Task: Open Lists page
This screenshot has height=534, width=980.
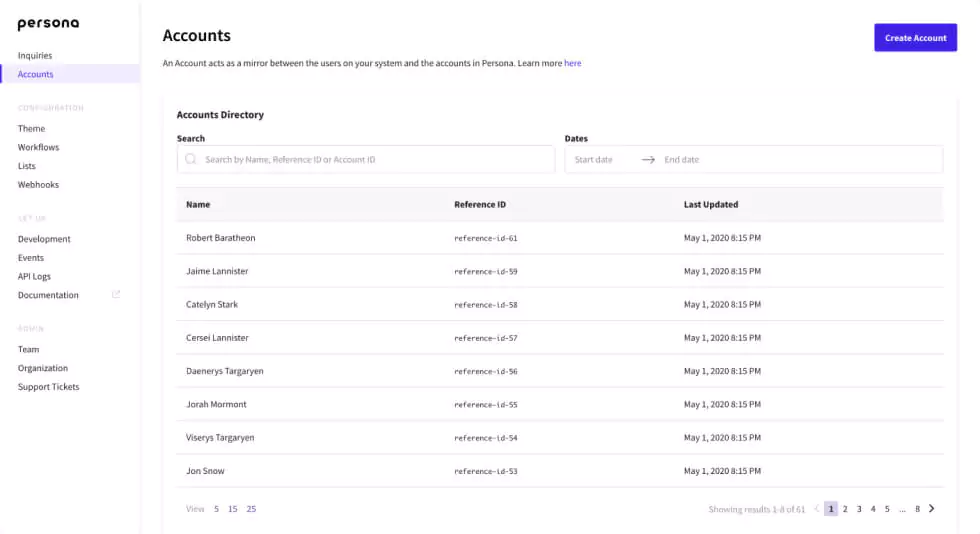Action: [x=26, y=166]
